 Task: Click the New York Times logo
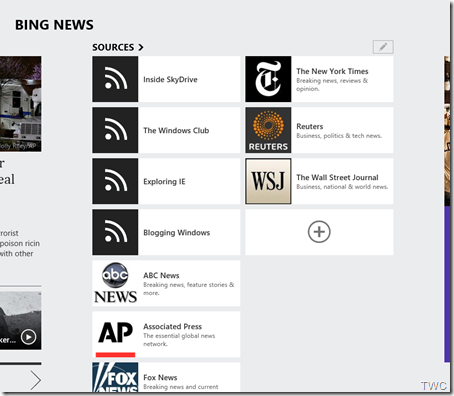pos(268,79)
